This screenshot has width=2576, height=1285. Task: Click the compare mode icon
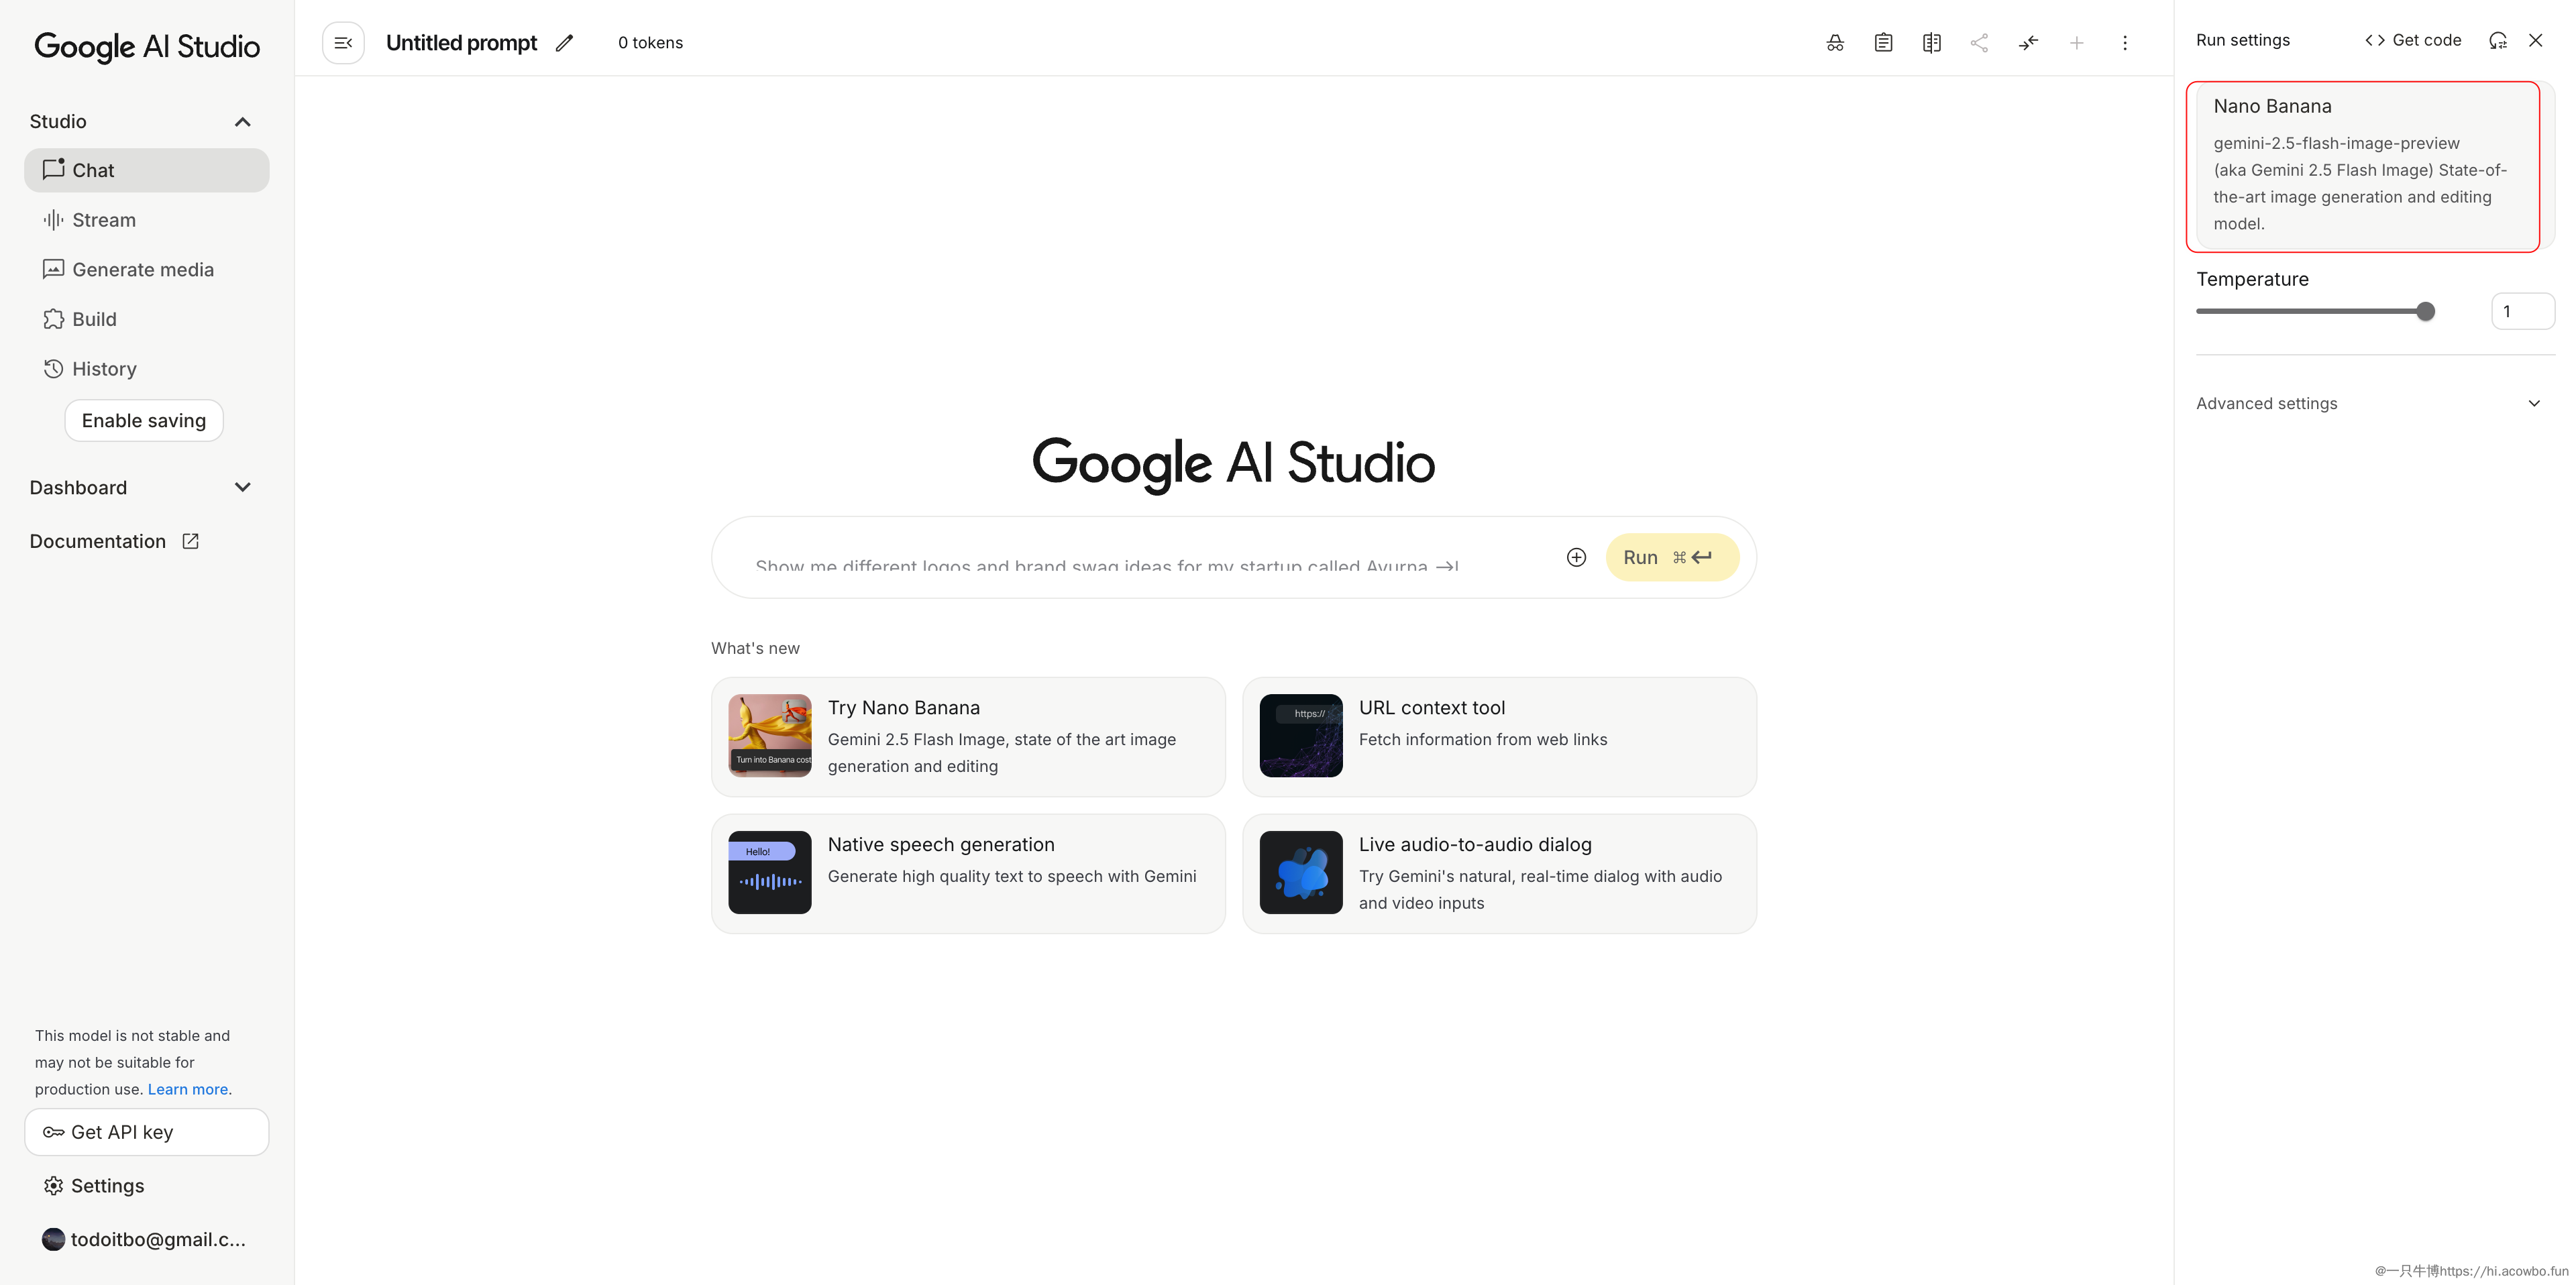[x=1931, y=43]
